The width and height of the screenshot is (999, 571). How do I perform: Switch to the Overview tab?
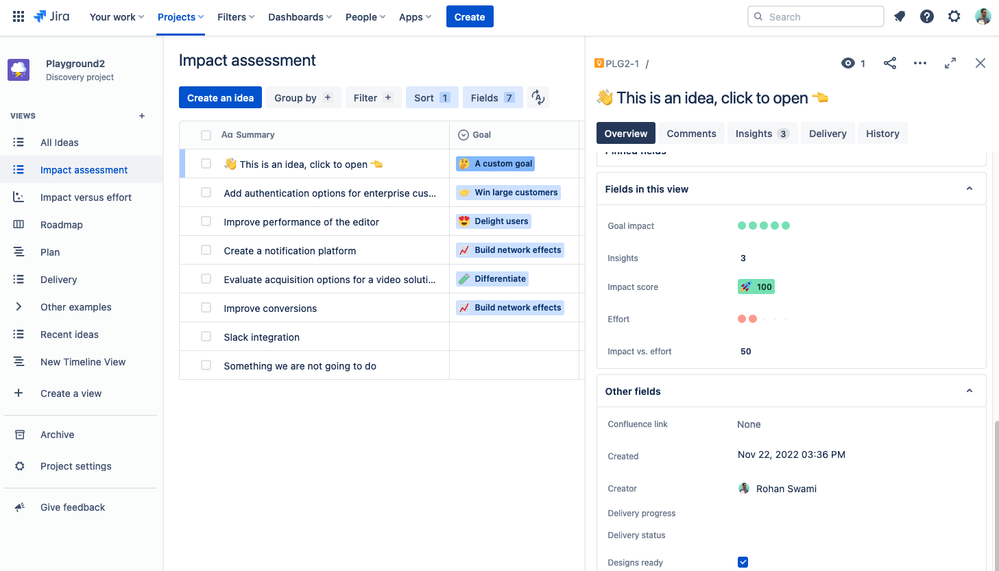[x=626, y=133]
